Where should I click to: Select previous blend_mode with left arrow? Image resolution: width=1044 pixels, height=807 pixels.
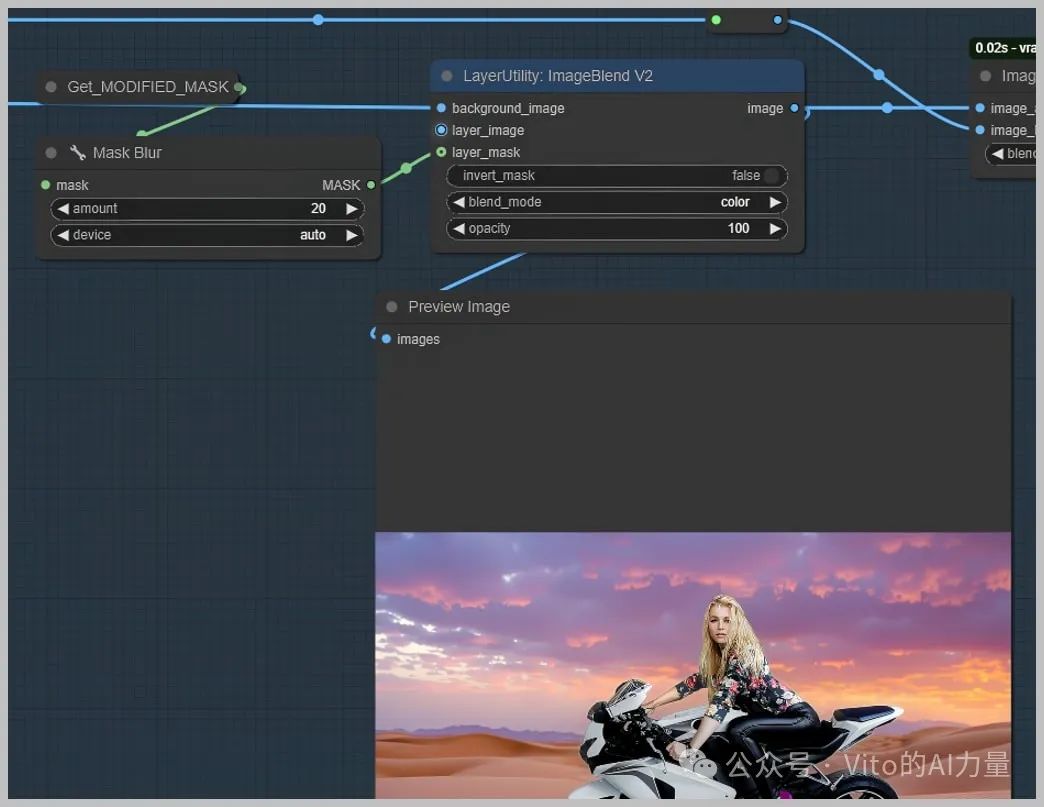tap(459, 202)
